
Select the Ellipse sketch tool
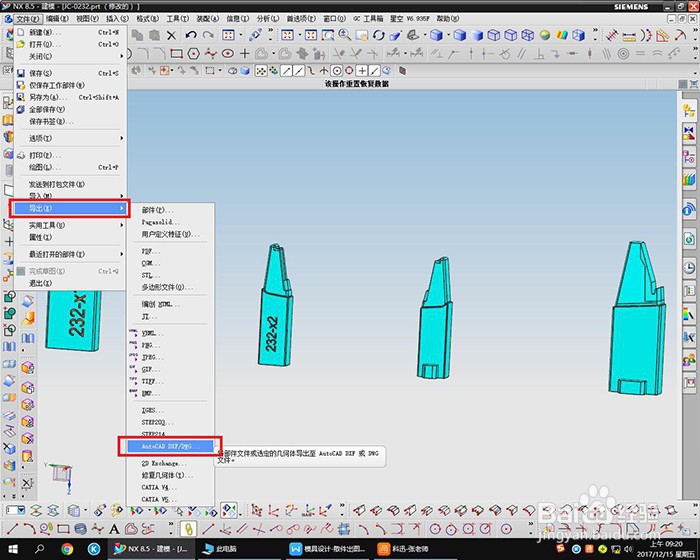pyautogui.click(x=228, y=54)
